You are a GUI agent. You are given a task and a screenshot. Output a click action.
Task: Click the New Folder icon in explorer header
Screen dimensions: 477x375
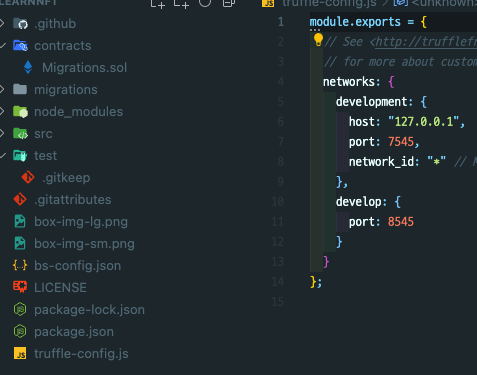[181, 3]
